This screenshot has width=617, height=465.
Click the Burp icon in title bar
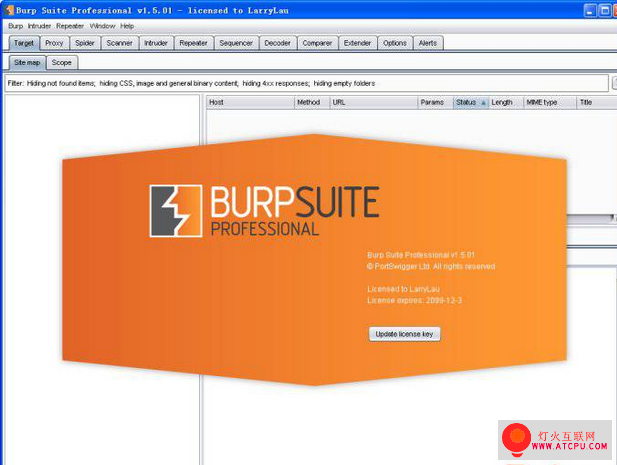(x=9, y=10)
